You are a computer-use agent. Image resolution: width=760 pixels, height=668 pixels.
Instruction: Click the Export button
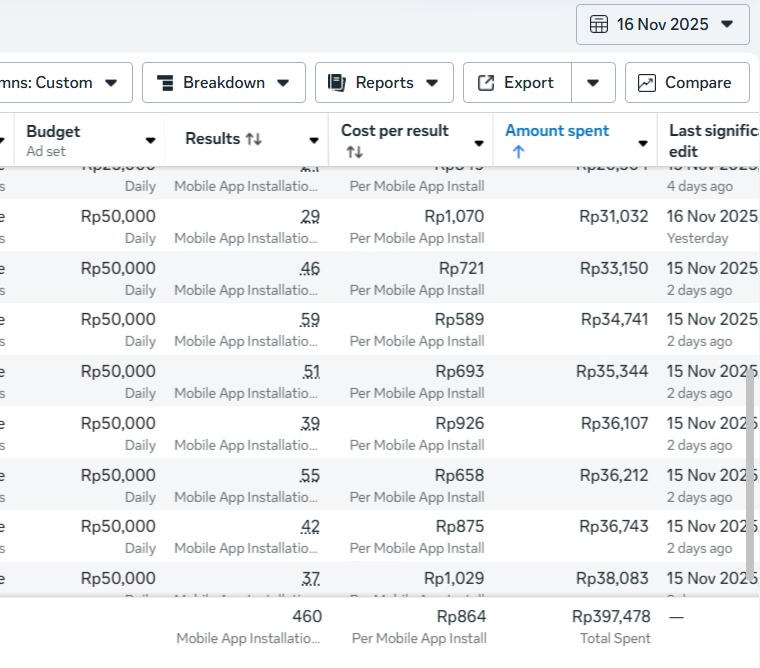click(517, 83)
